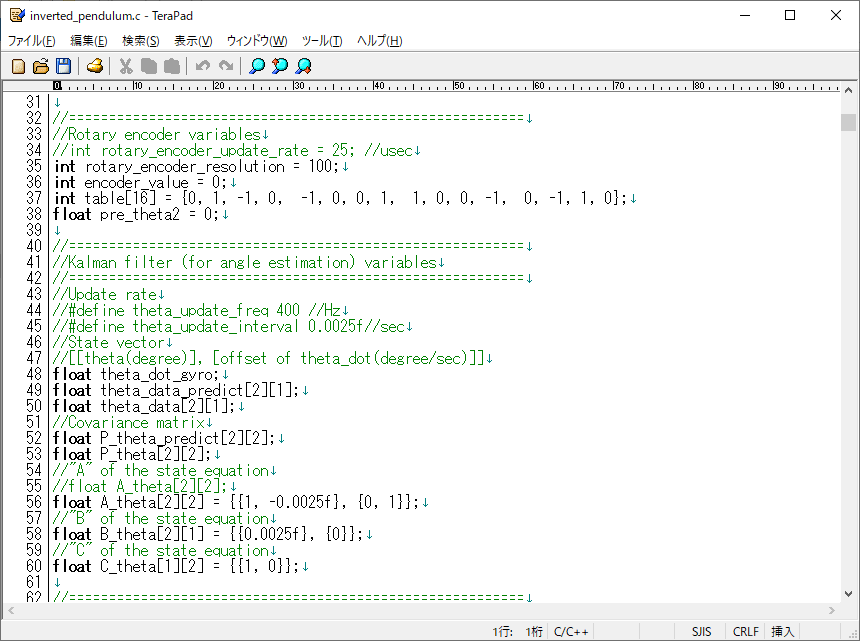
Task: Click "theta_update_interval" on line 45
Action: (x=216, y=326)
